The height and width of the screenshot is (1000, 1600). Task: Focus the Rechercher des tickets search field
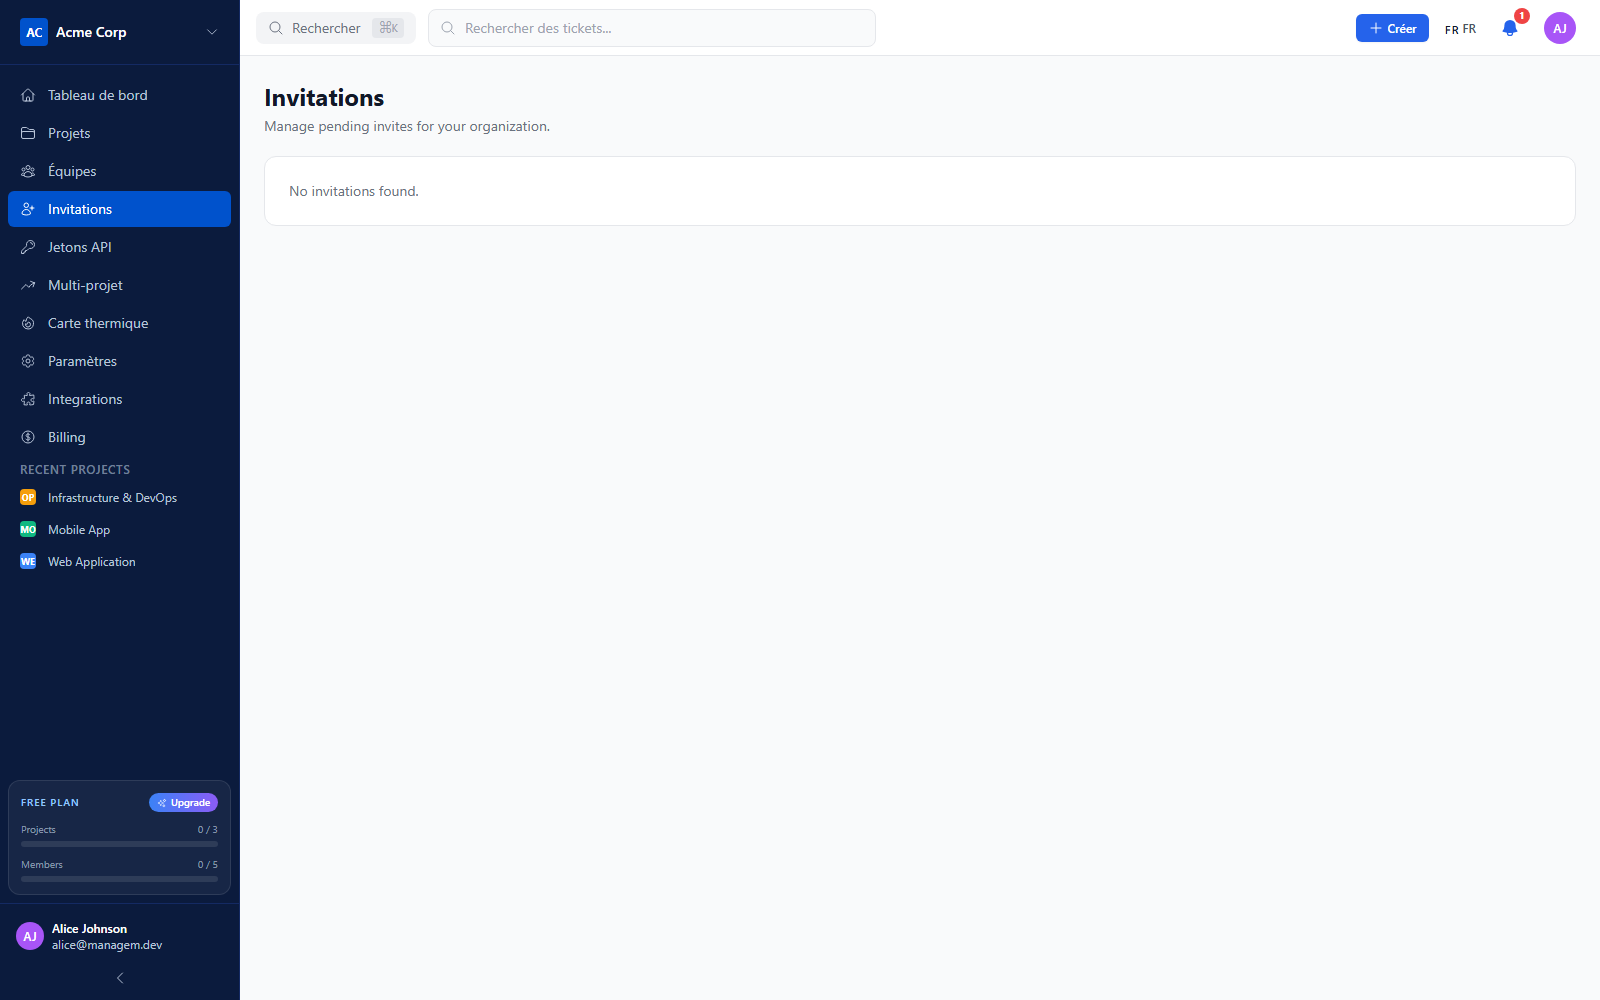point(652,28)
